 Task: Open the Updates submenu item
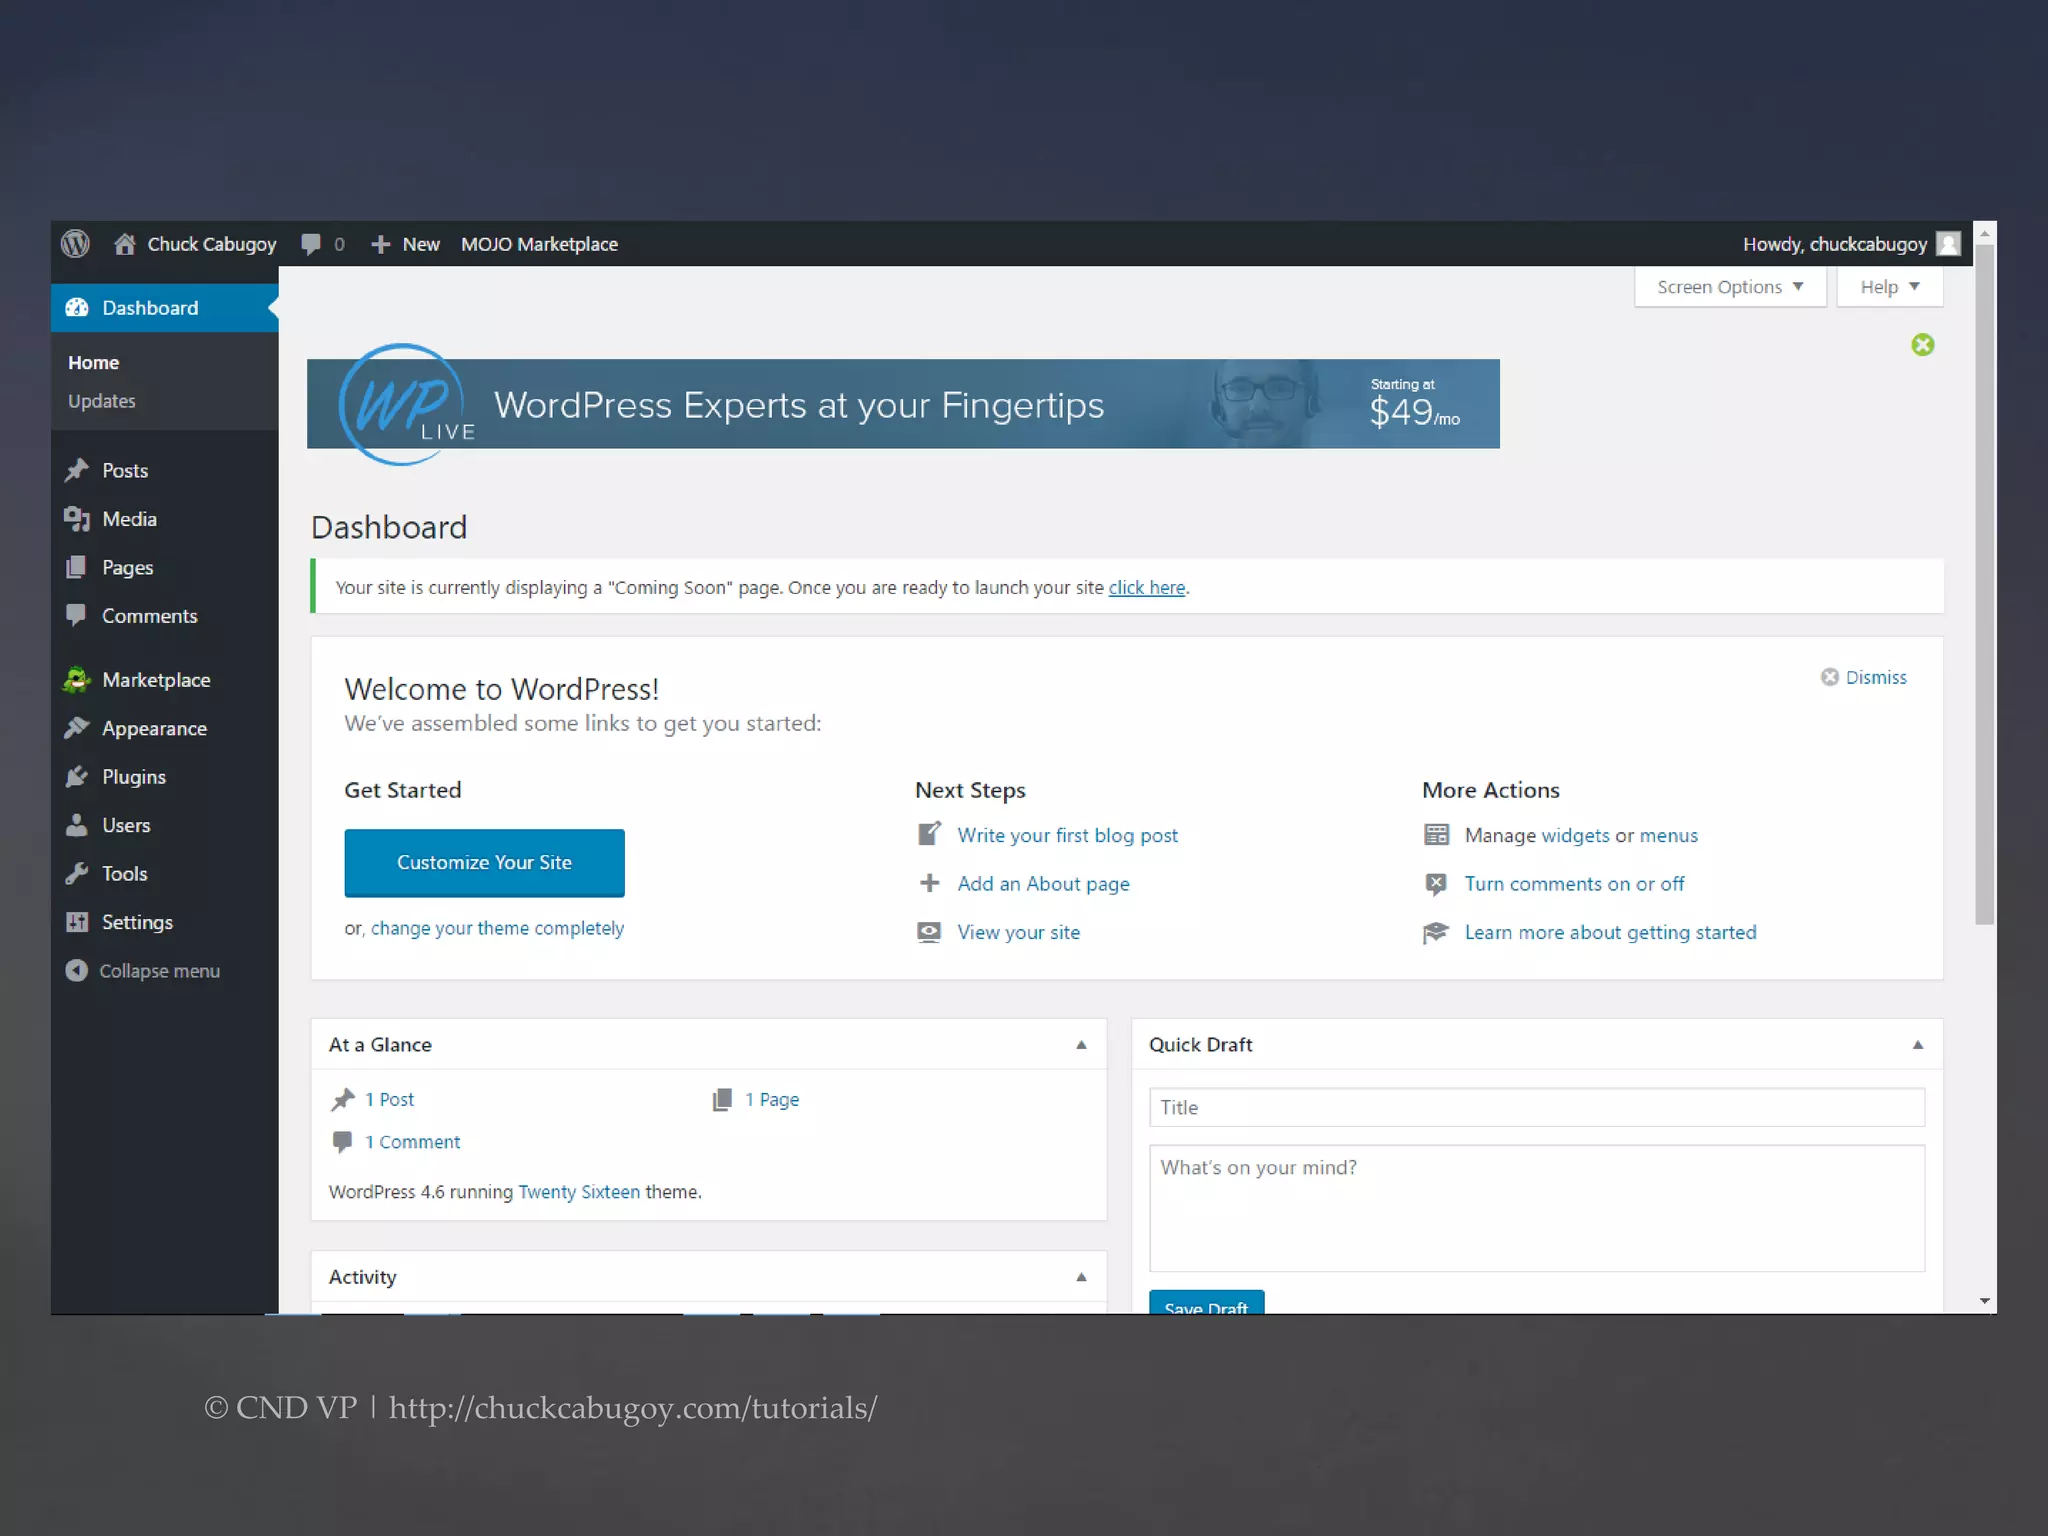click(101, 401)
